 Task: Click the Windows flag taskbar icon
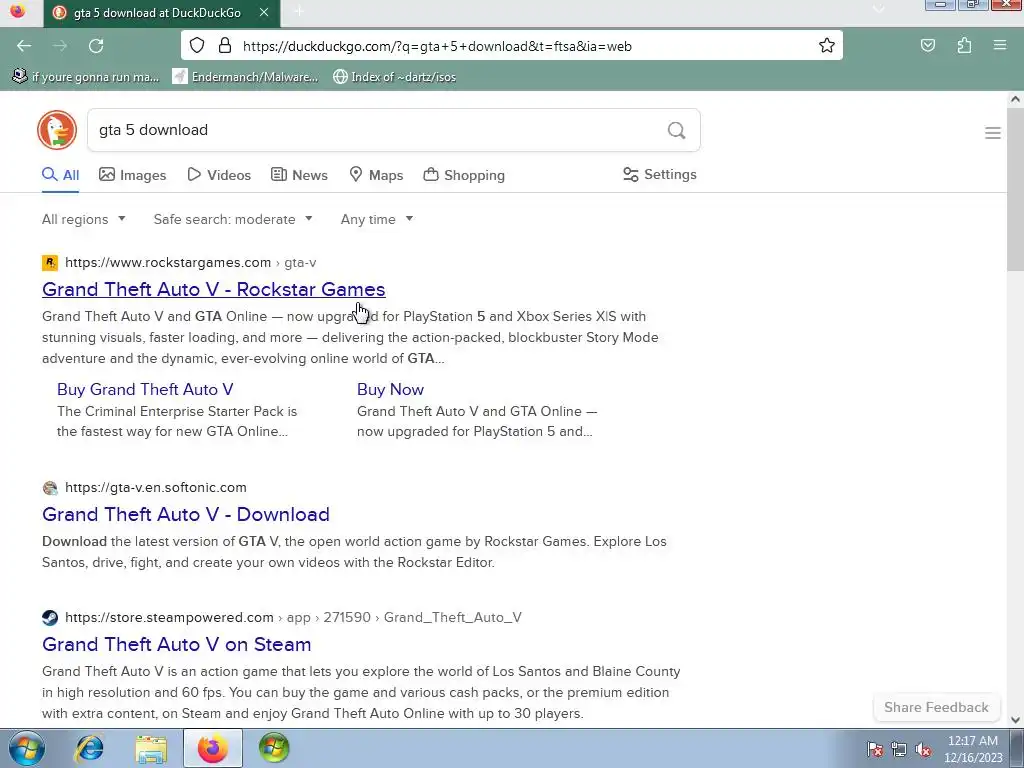coord(274,748)
